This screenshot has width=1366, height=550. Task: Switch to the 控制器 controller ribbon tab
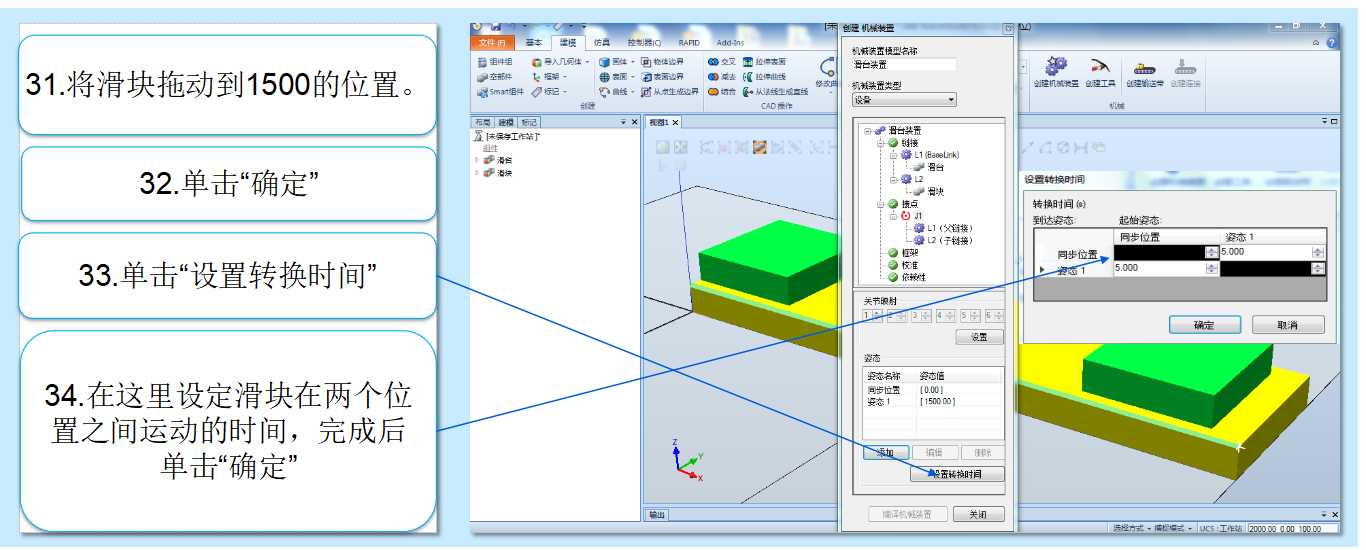tap(644, 43)
